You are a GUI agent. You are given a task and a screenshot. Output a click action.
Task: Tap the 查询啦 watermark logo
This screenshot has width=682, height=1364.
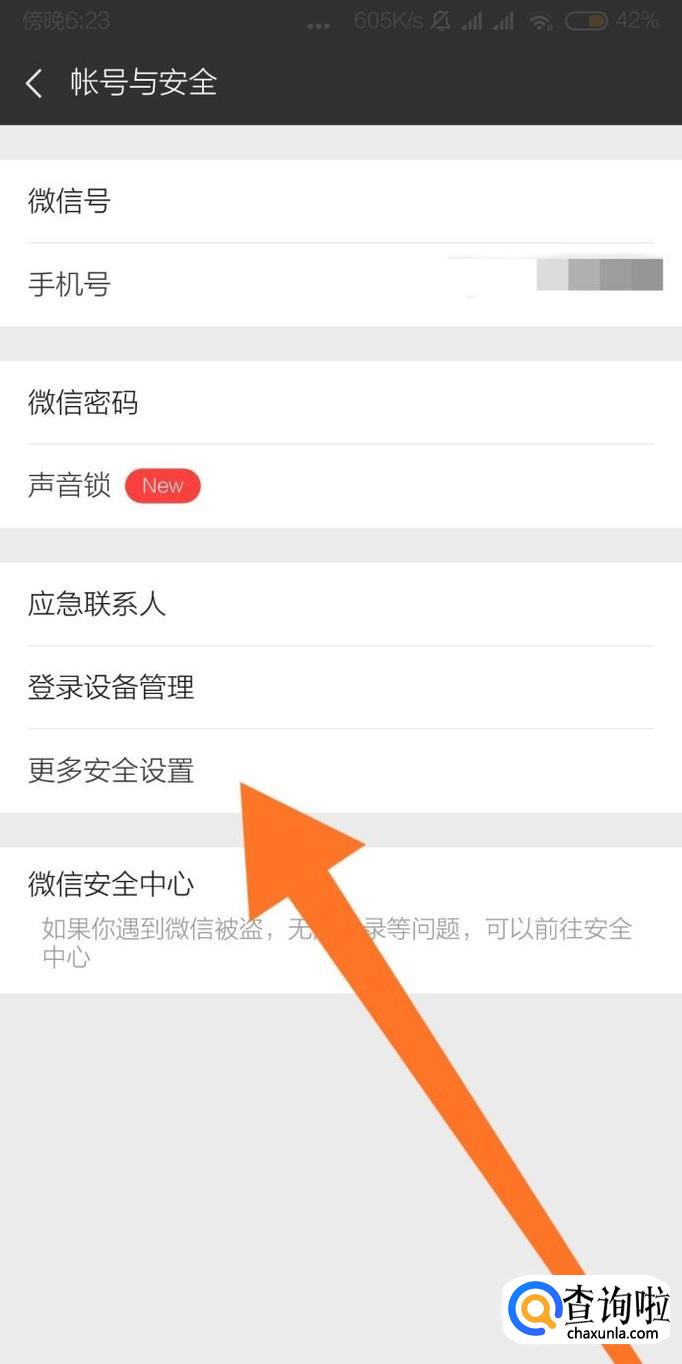point(589,1310)
